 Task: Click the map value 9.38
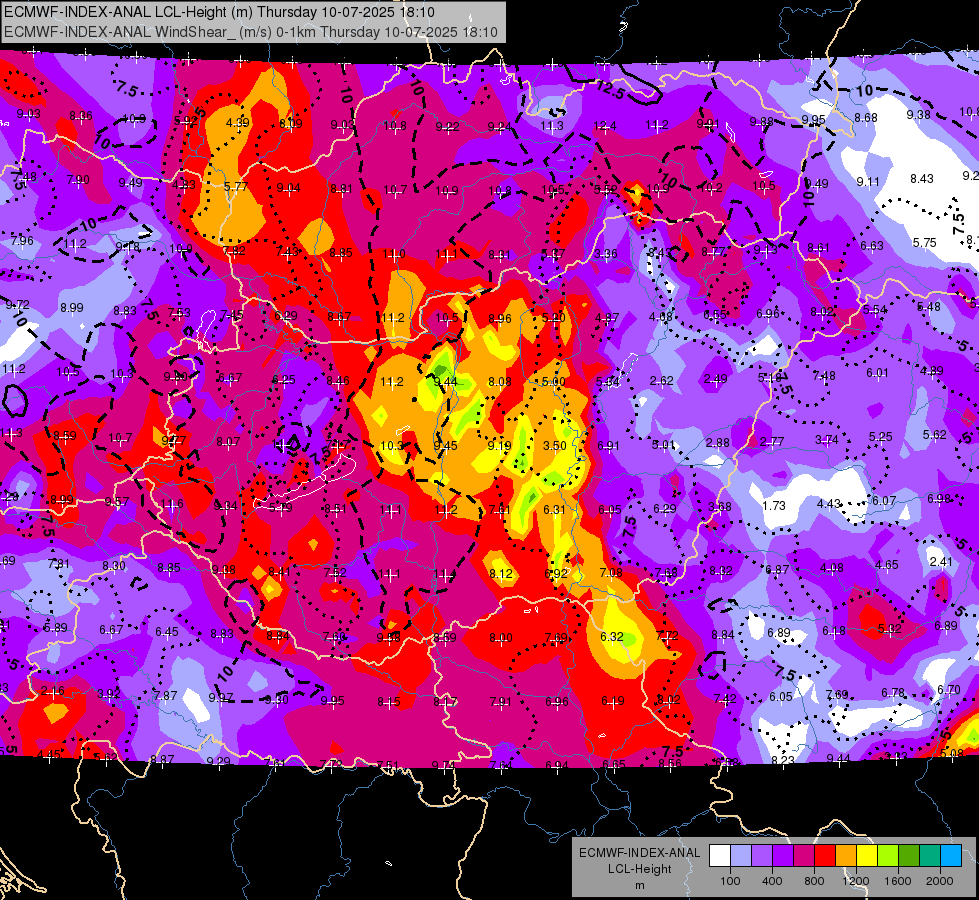tap(918, 114)
